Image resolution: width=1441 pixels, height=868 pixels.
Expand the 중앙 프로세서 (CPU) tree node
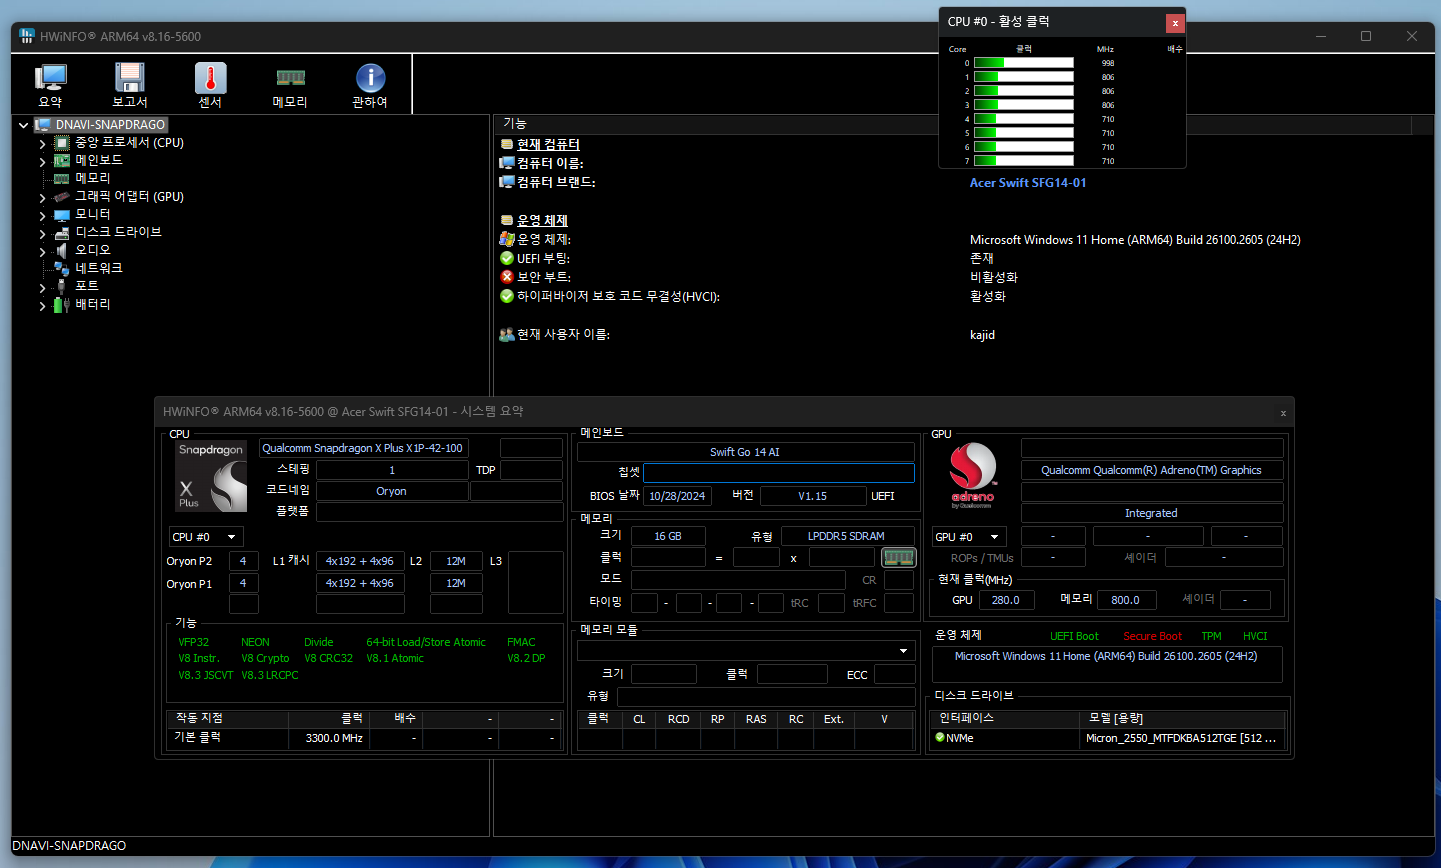41,142
